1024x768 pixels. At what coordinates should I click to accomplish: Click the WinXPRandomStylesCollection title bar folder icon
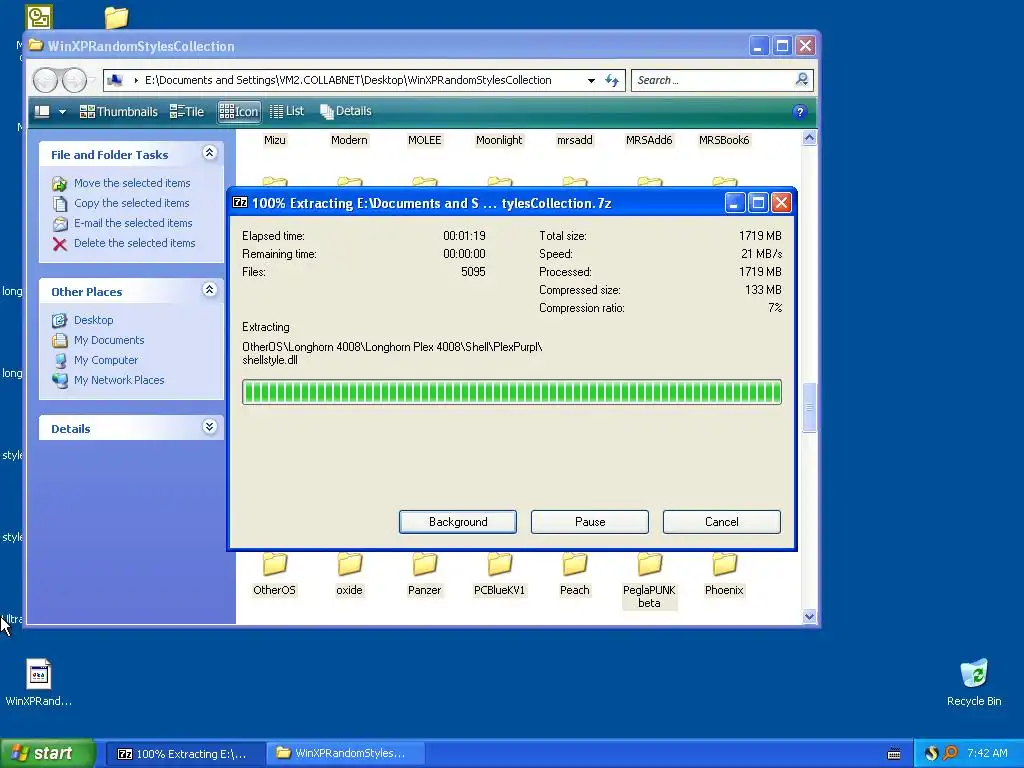[x=36, y=46]
